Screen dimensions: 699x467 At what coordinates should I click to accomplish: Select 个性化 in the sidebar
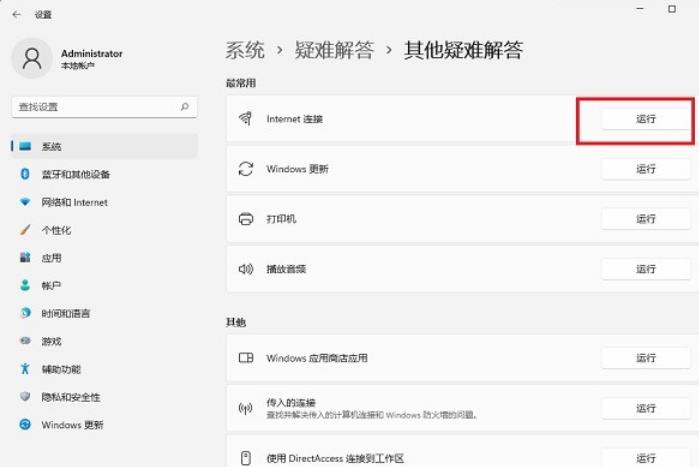tap(104, 230)
